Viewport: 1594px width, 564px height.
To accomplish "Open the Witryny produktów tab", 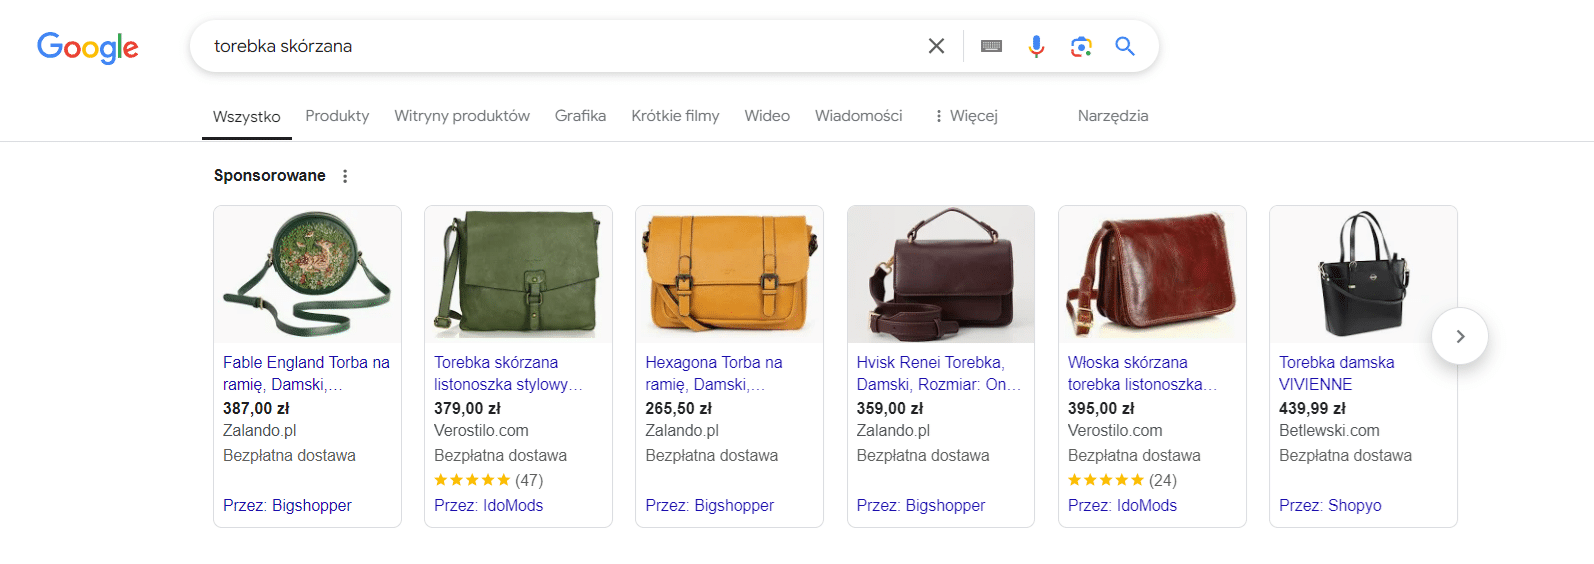I will [462, 116].
